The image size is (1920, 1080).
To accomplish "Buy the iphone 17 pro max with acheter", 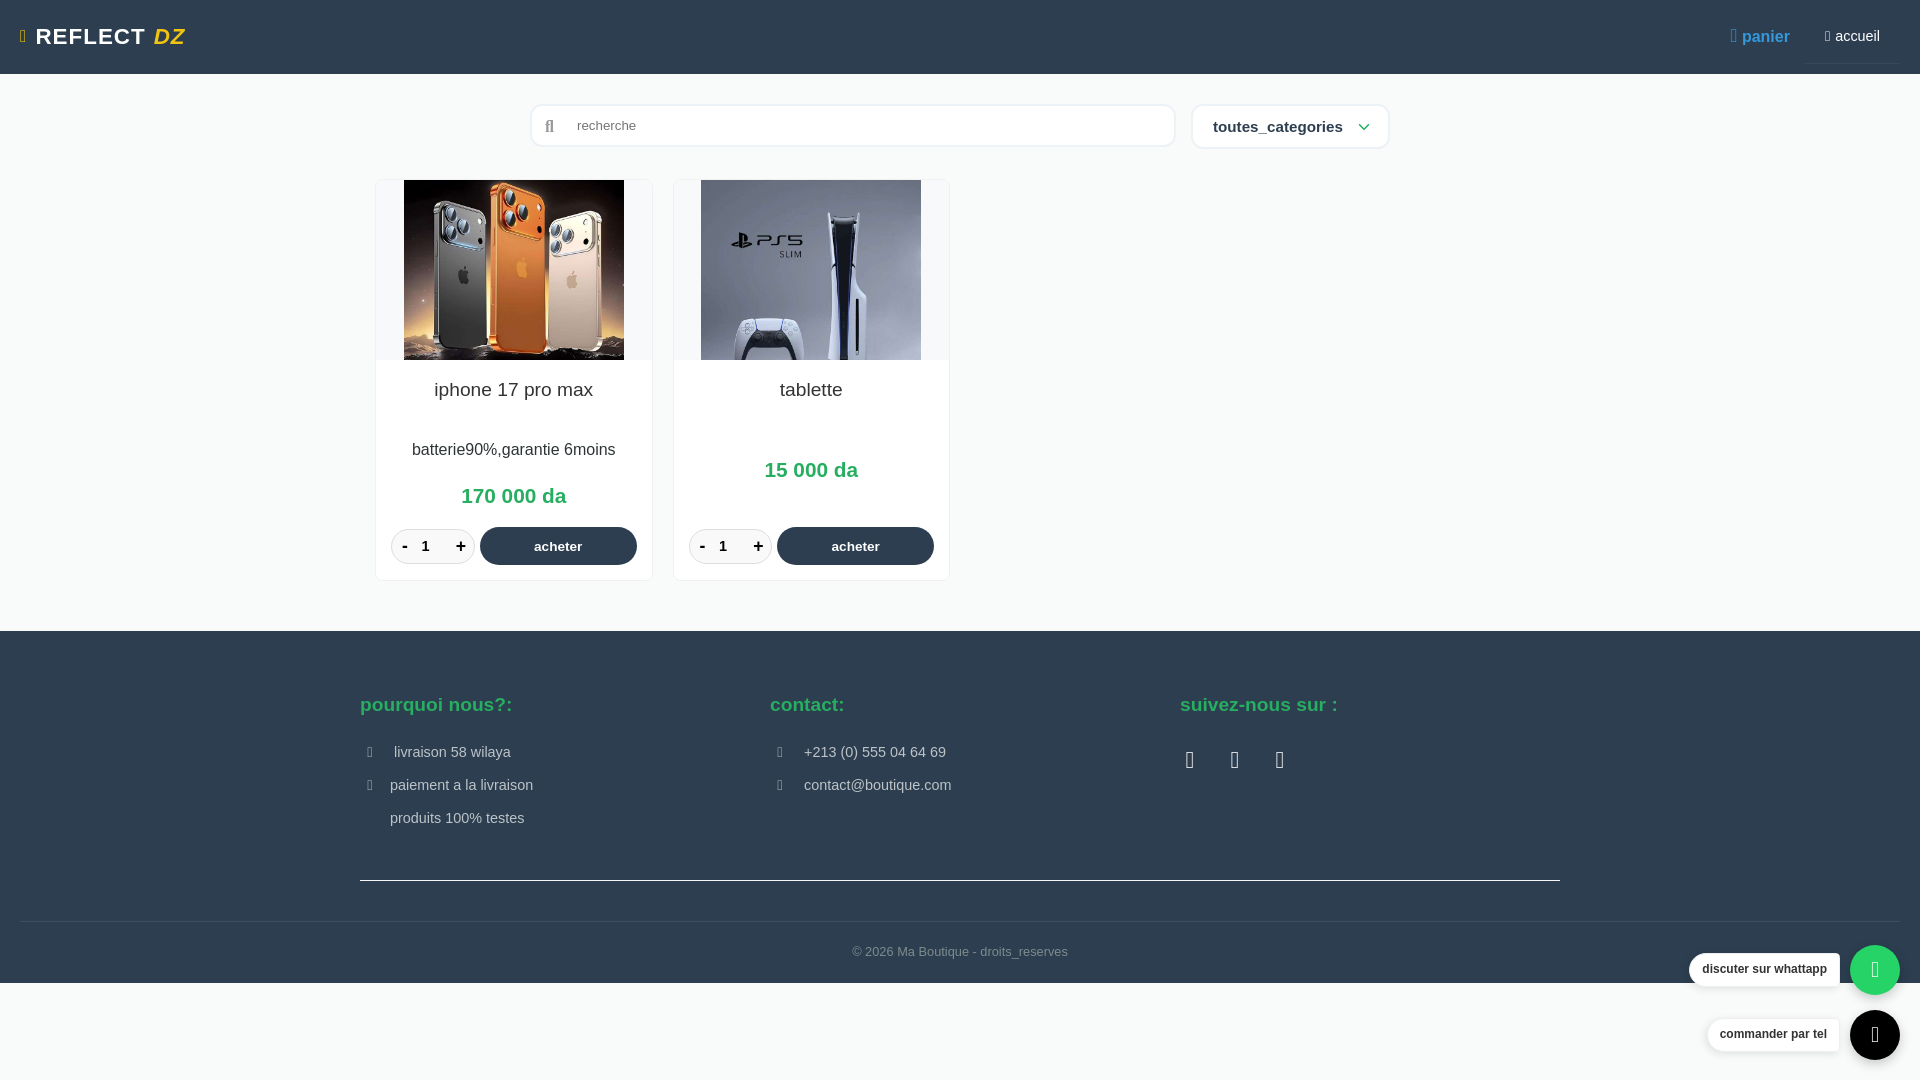I will pos(558,546).
